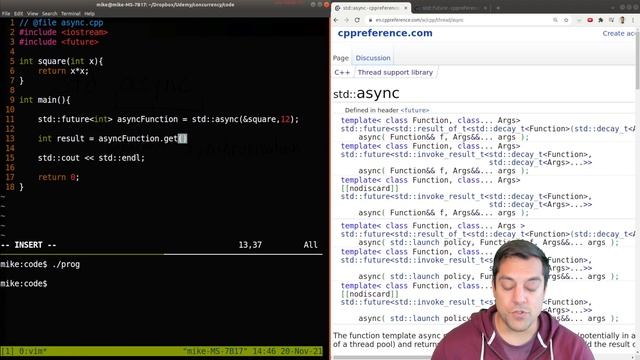Open the terminal File menu

(6, 13)
